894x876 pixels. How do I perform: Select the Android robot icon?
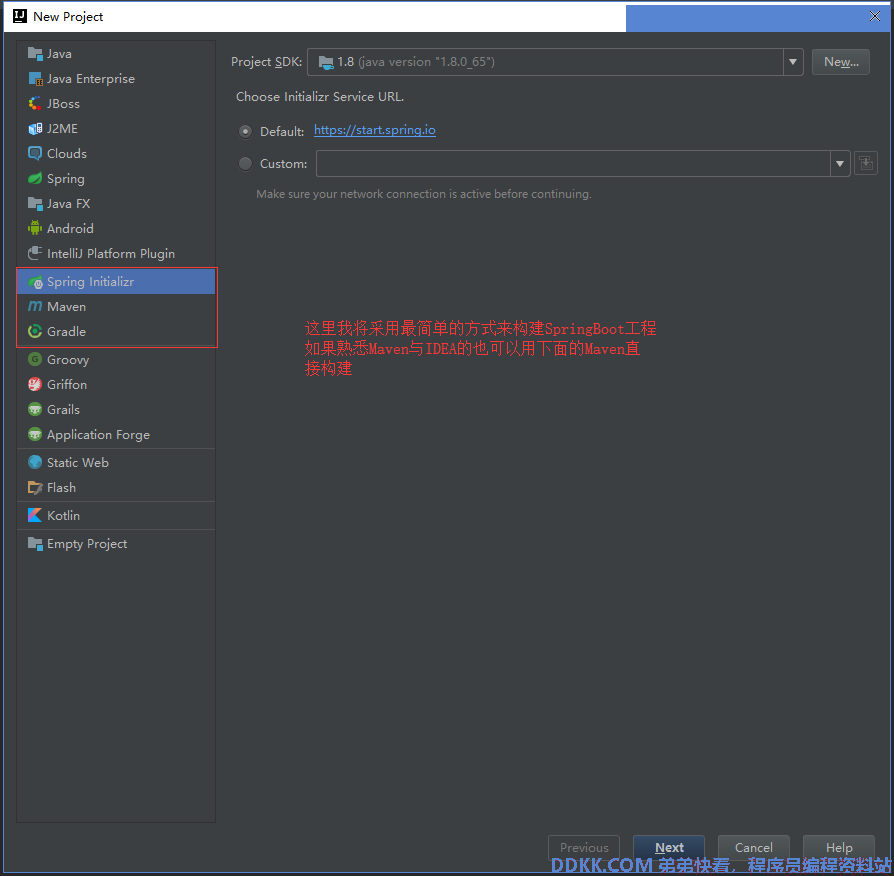[x=35, y=229]
